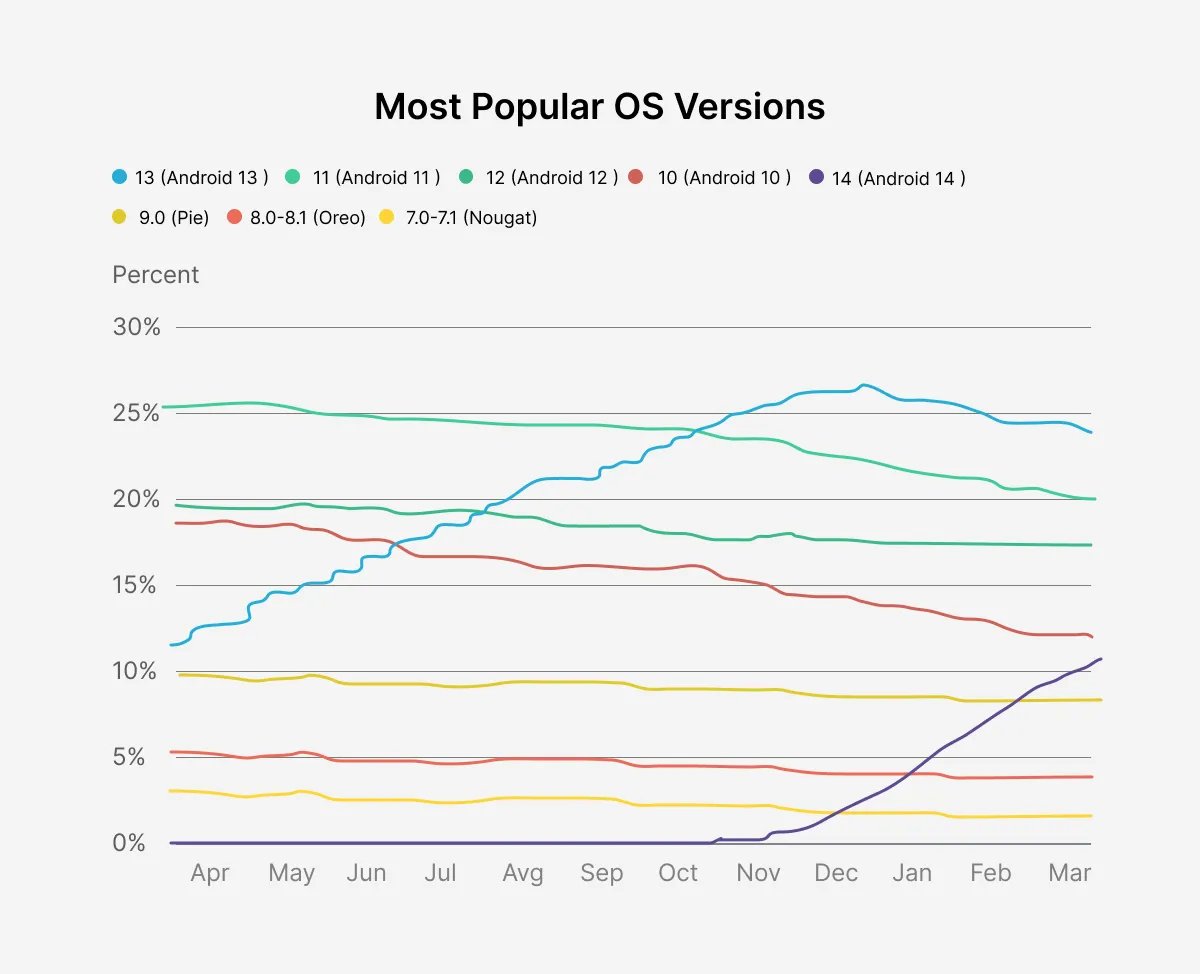This screenshot has height=974, width=1200.
Task: Click the Oreo legend color dot
Action: (235, 217)
